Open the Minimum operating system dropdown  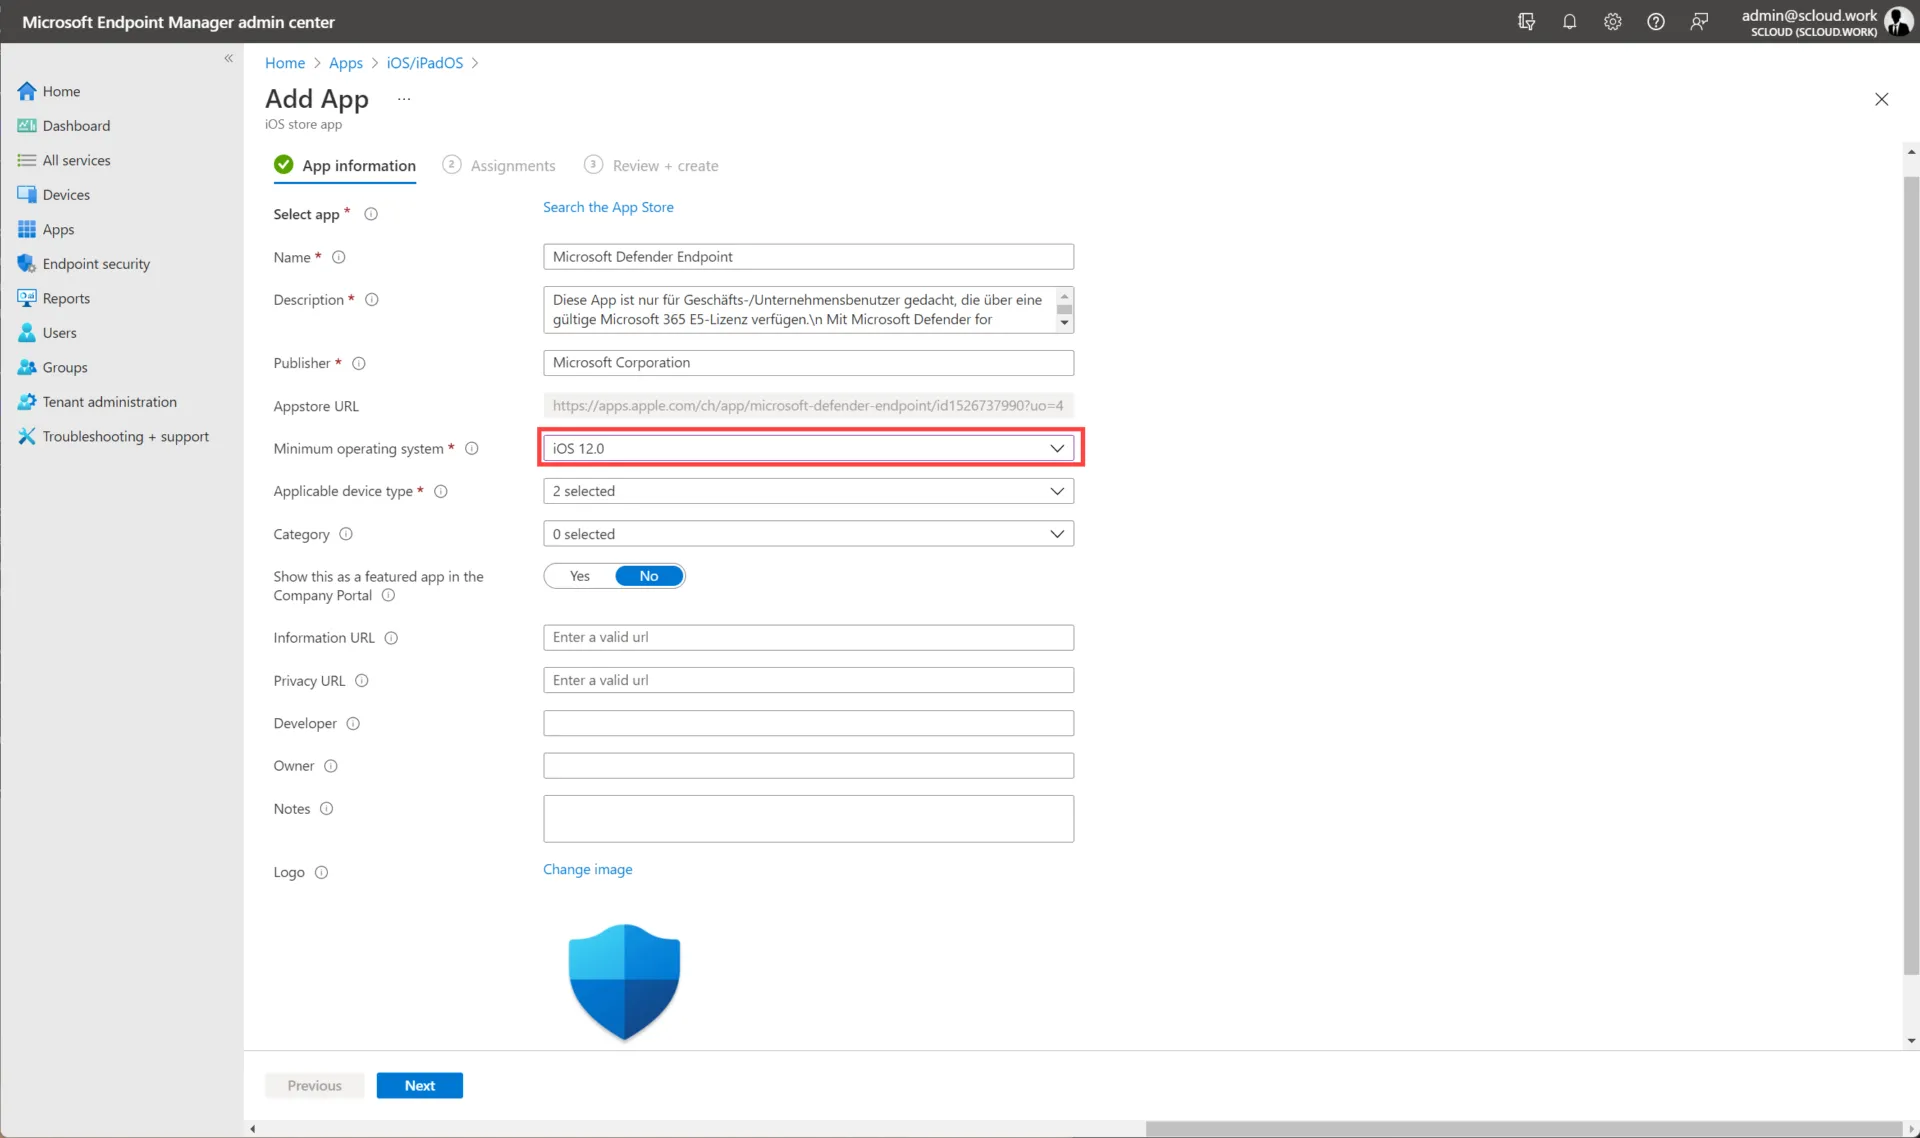pyautogui.click(x=808, y=448)
